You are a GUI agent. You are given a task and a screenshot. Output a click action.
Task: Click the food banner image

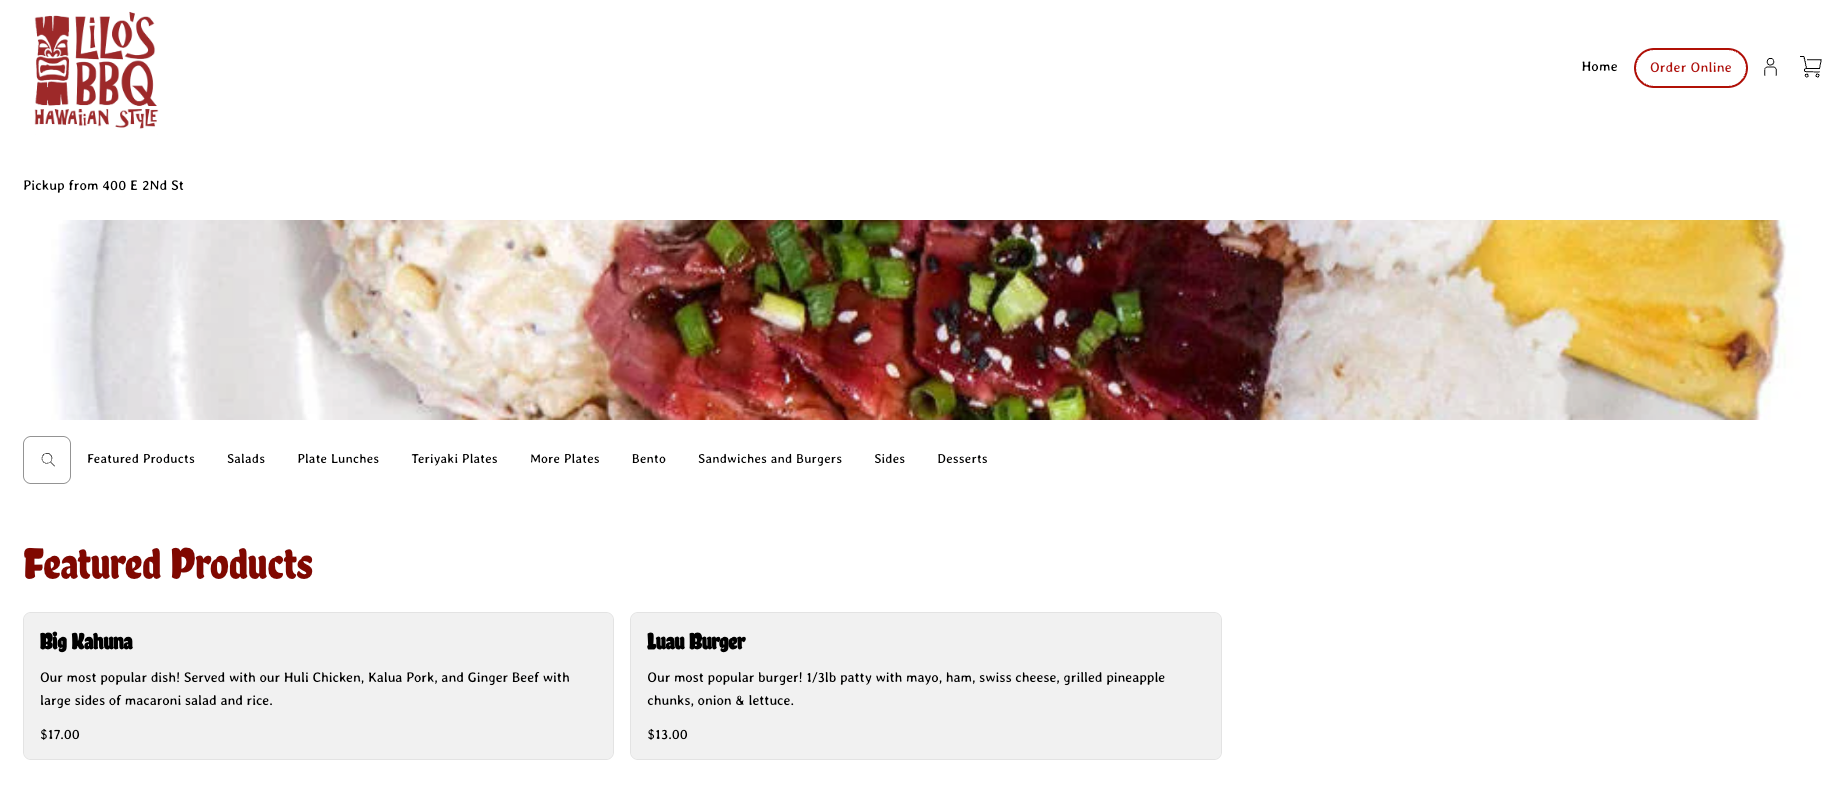click(x=915, y=320)
